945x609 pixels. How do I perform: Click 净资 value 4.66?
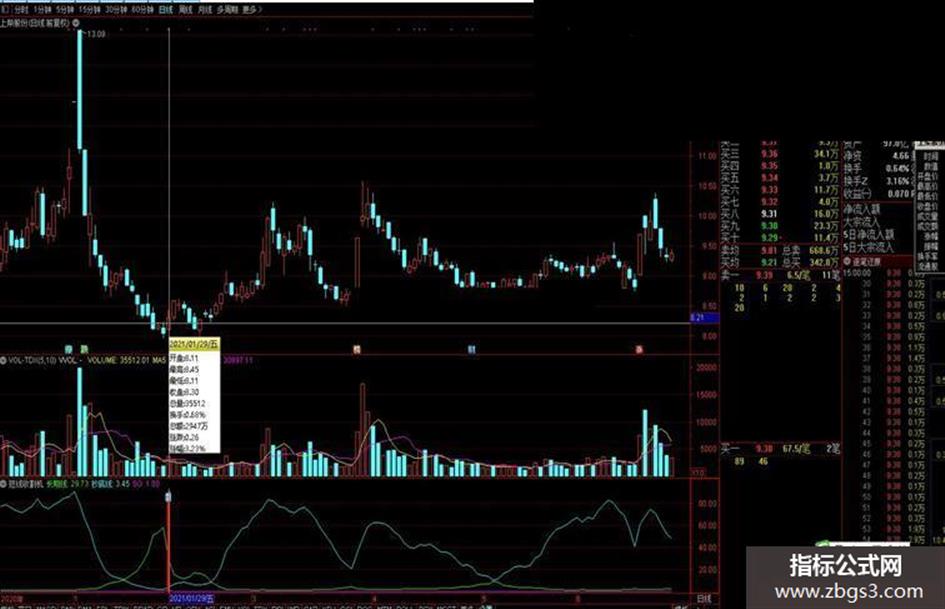pyautogui.click(x=900, y=156)
